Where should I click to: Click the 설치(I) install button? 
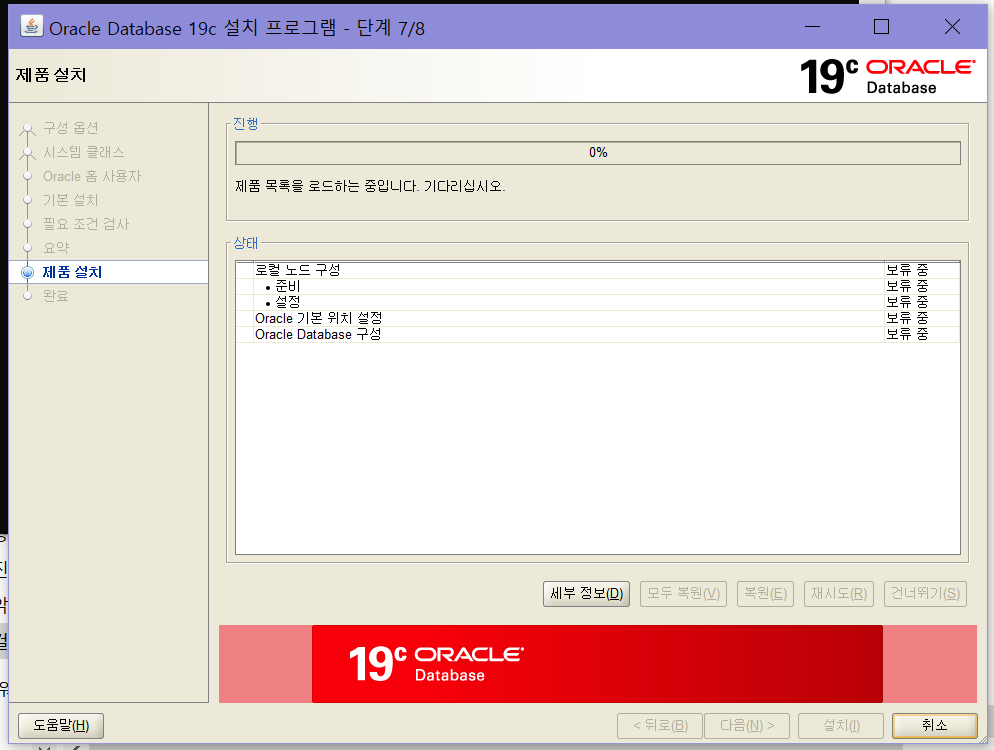coord(841,726)
